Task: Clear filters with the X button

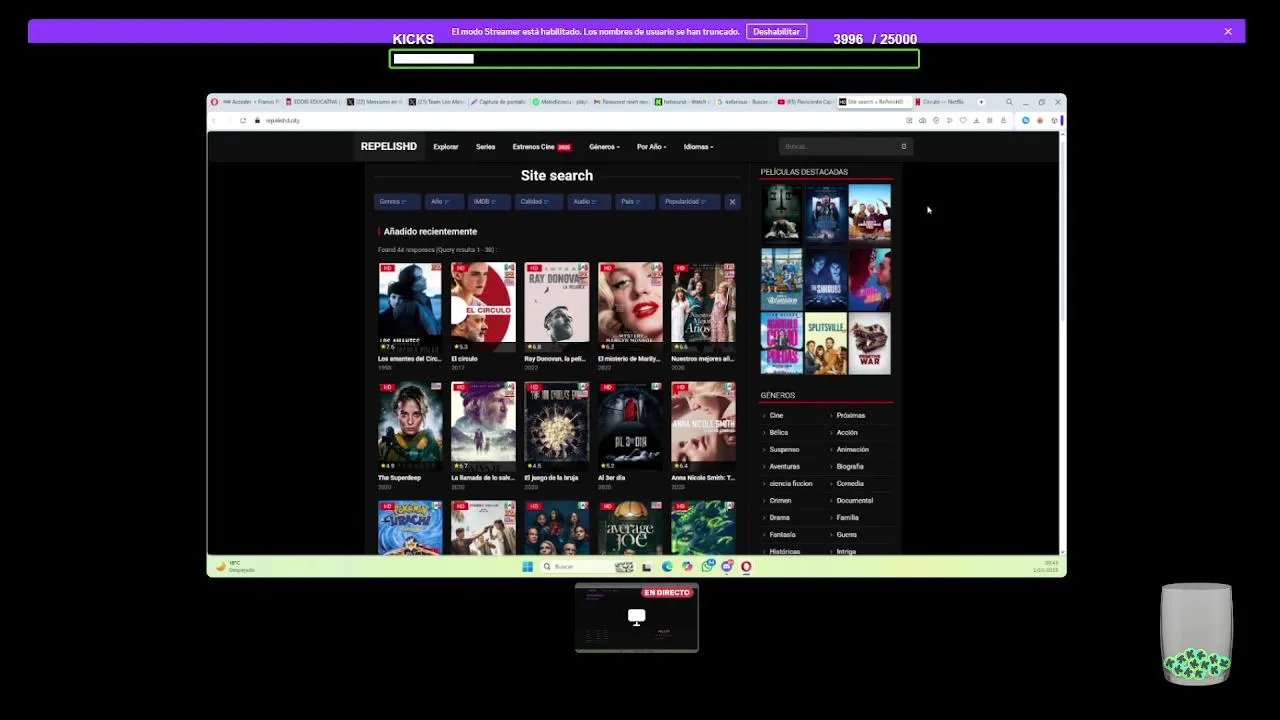Action: (x=732, y=201)
